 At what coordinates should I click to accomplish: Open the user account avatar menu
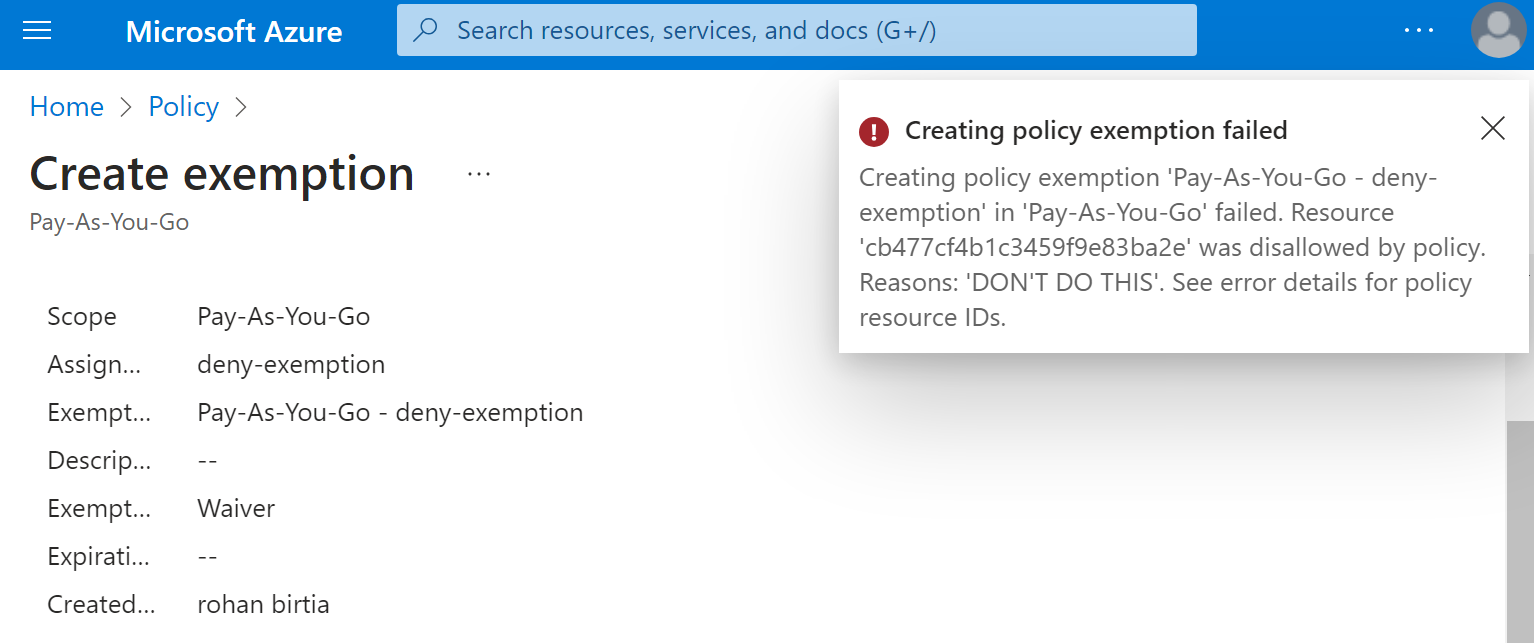point(1497,31)
